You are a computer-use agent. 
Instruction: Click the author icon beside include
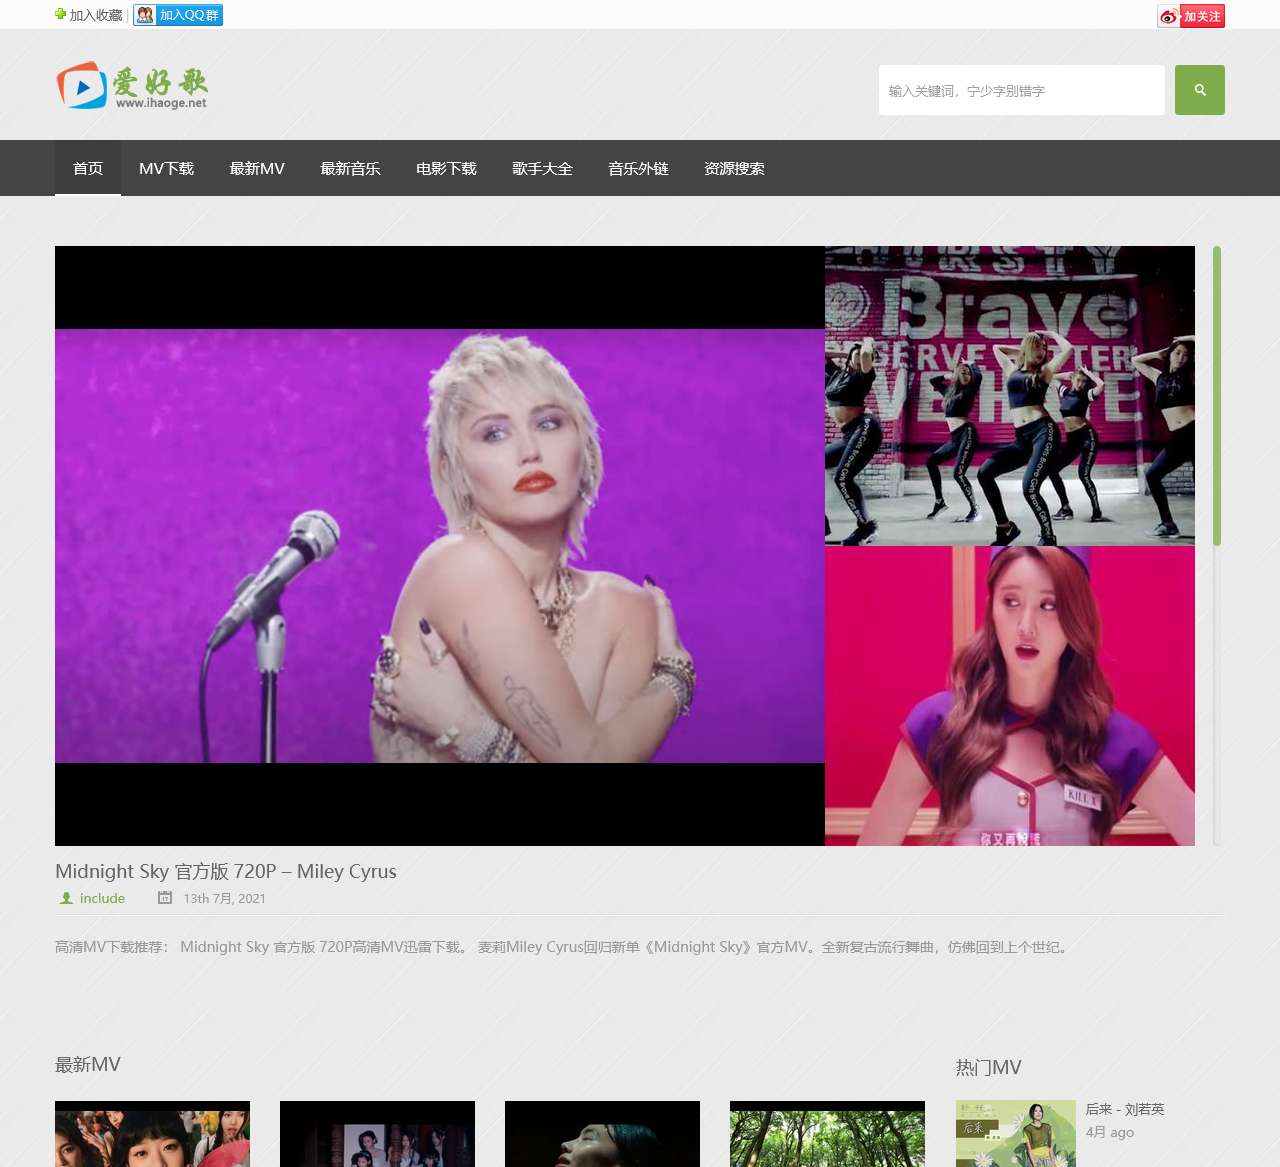point(66,898)
